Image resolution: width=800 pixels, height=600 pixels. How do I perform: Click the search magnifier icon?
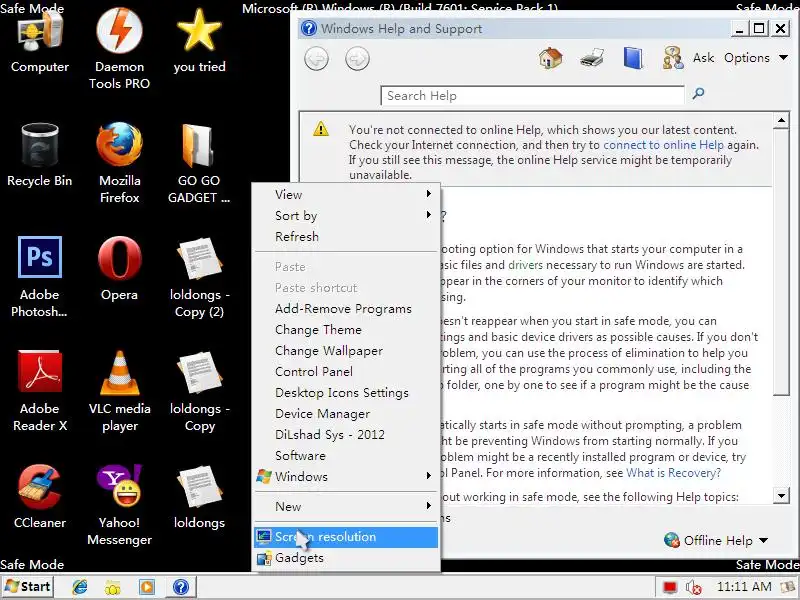coord(698,93)
